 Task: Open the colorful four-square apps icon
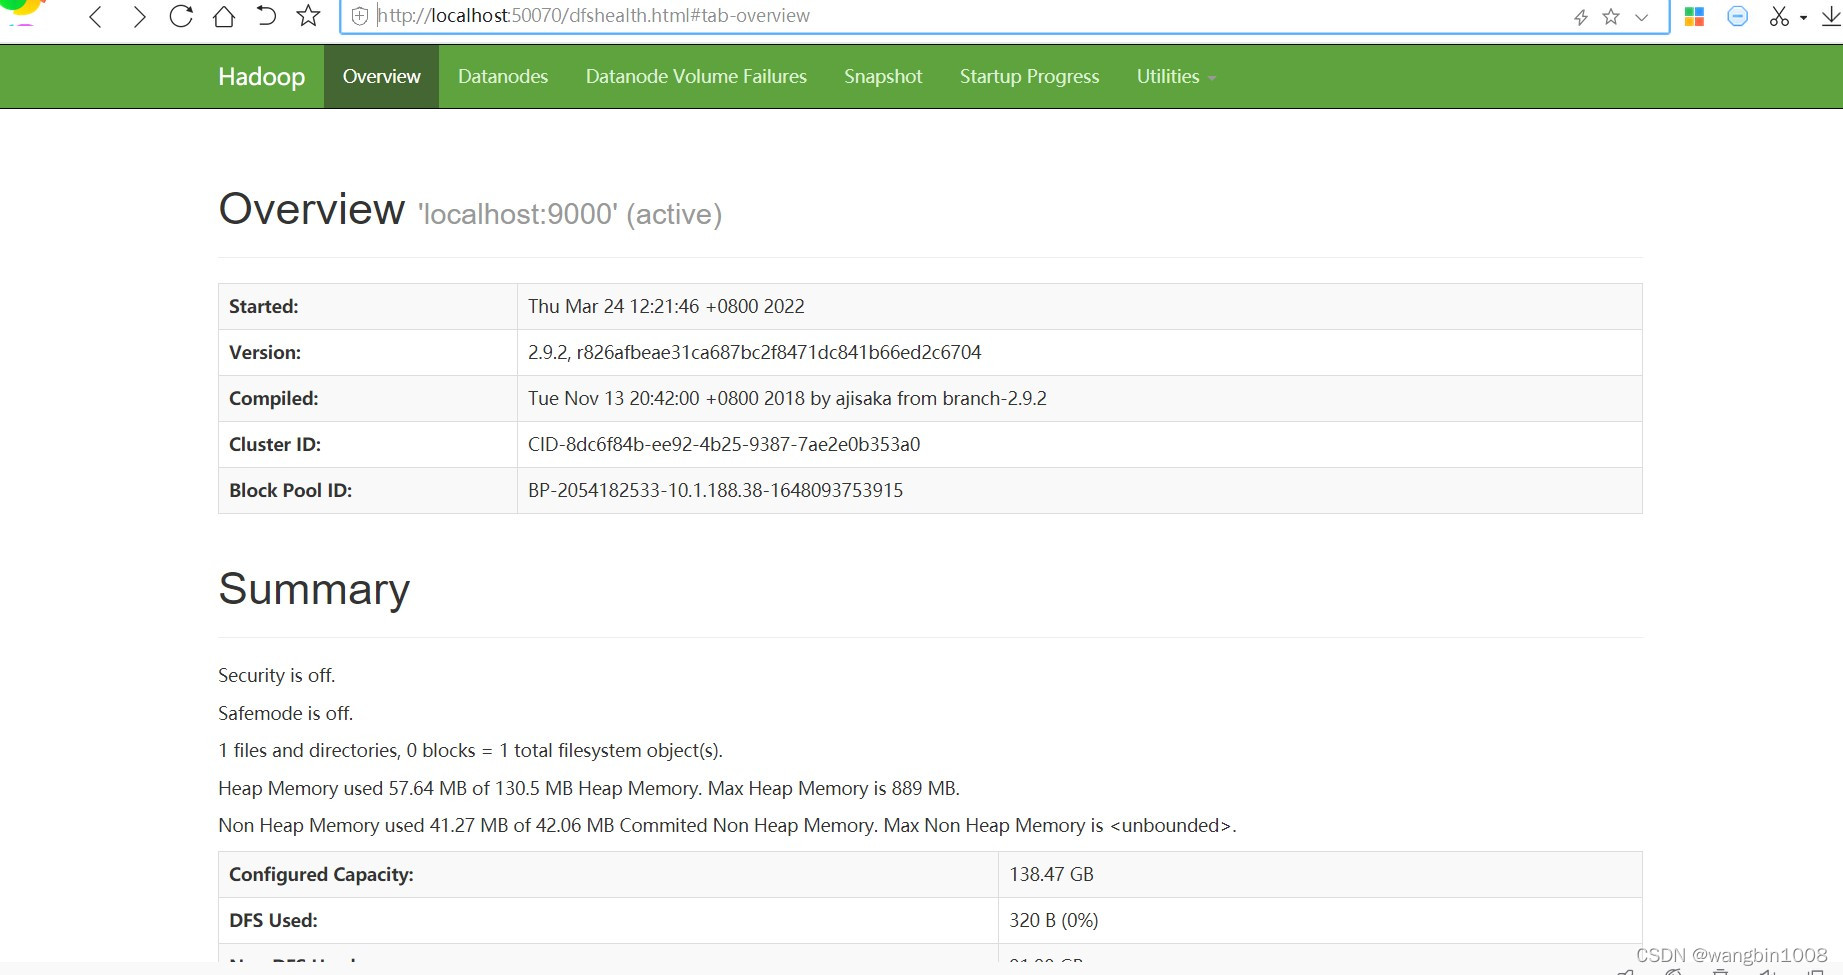tap(1694, 16)
